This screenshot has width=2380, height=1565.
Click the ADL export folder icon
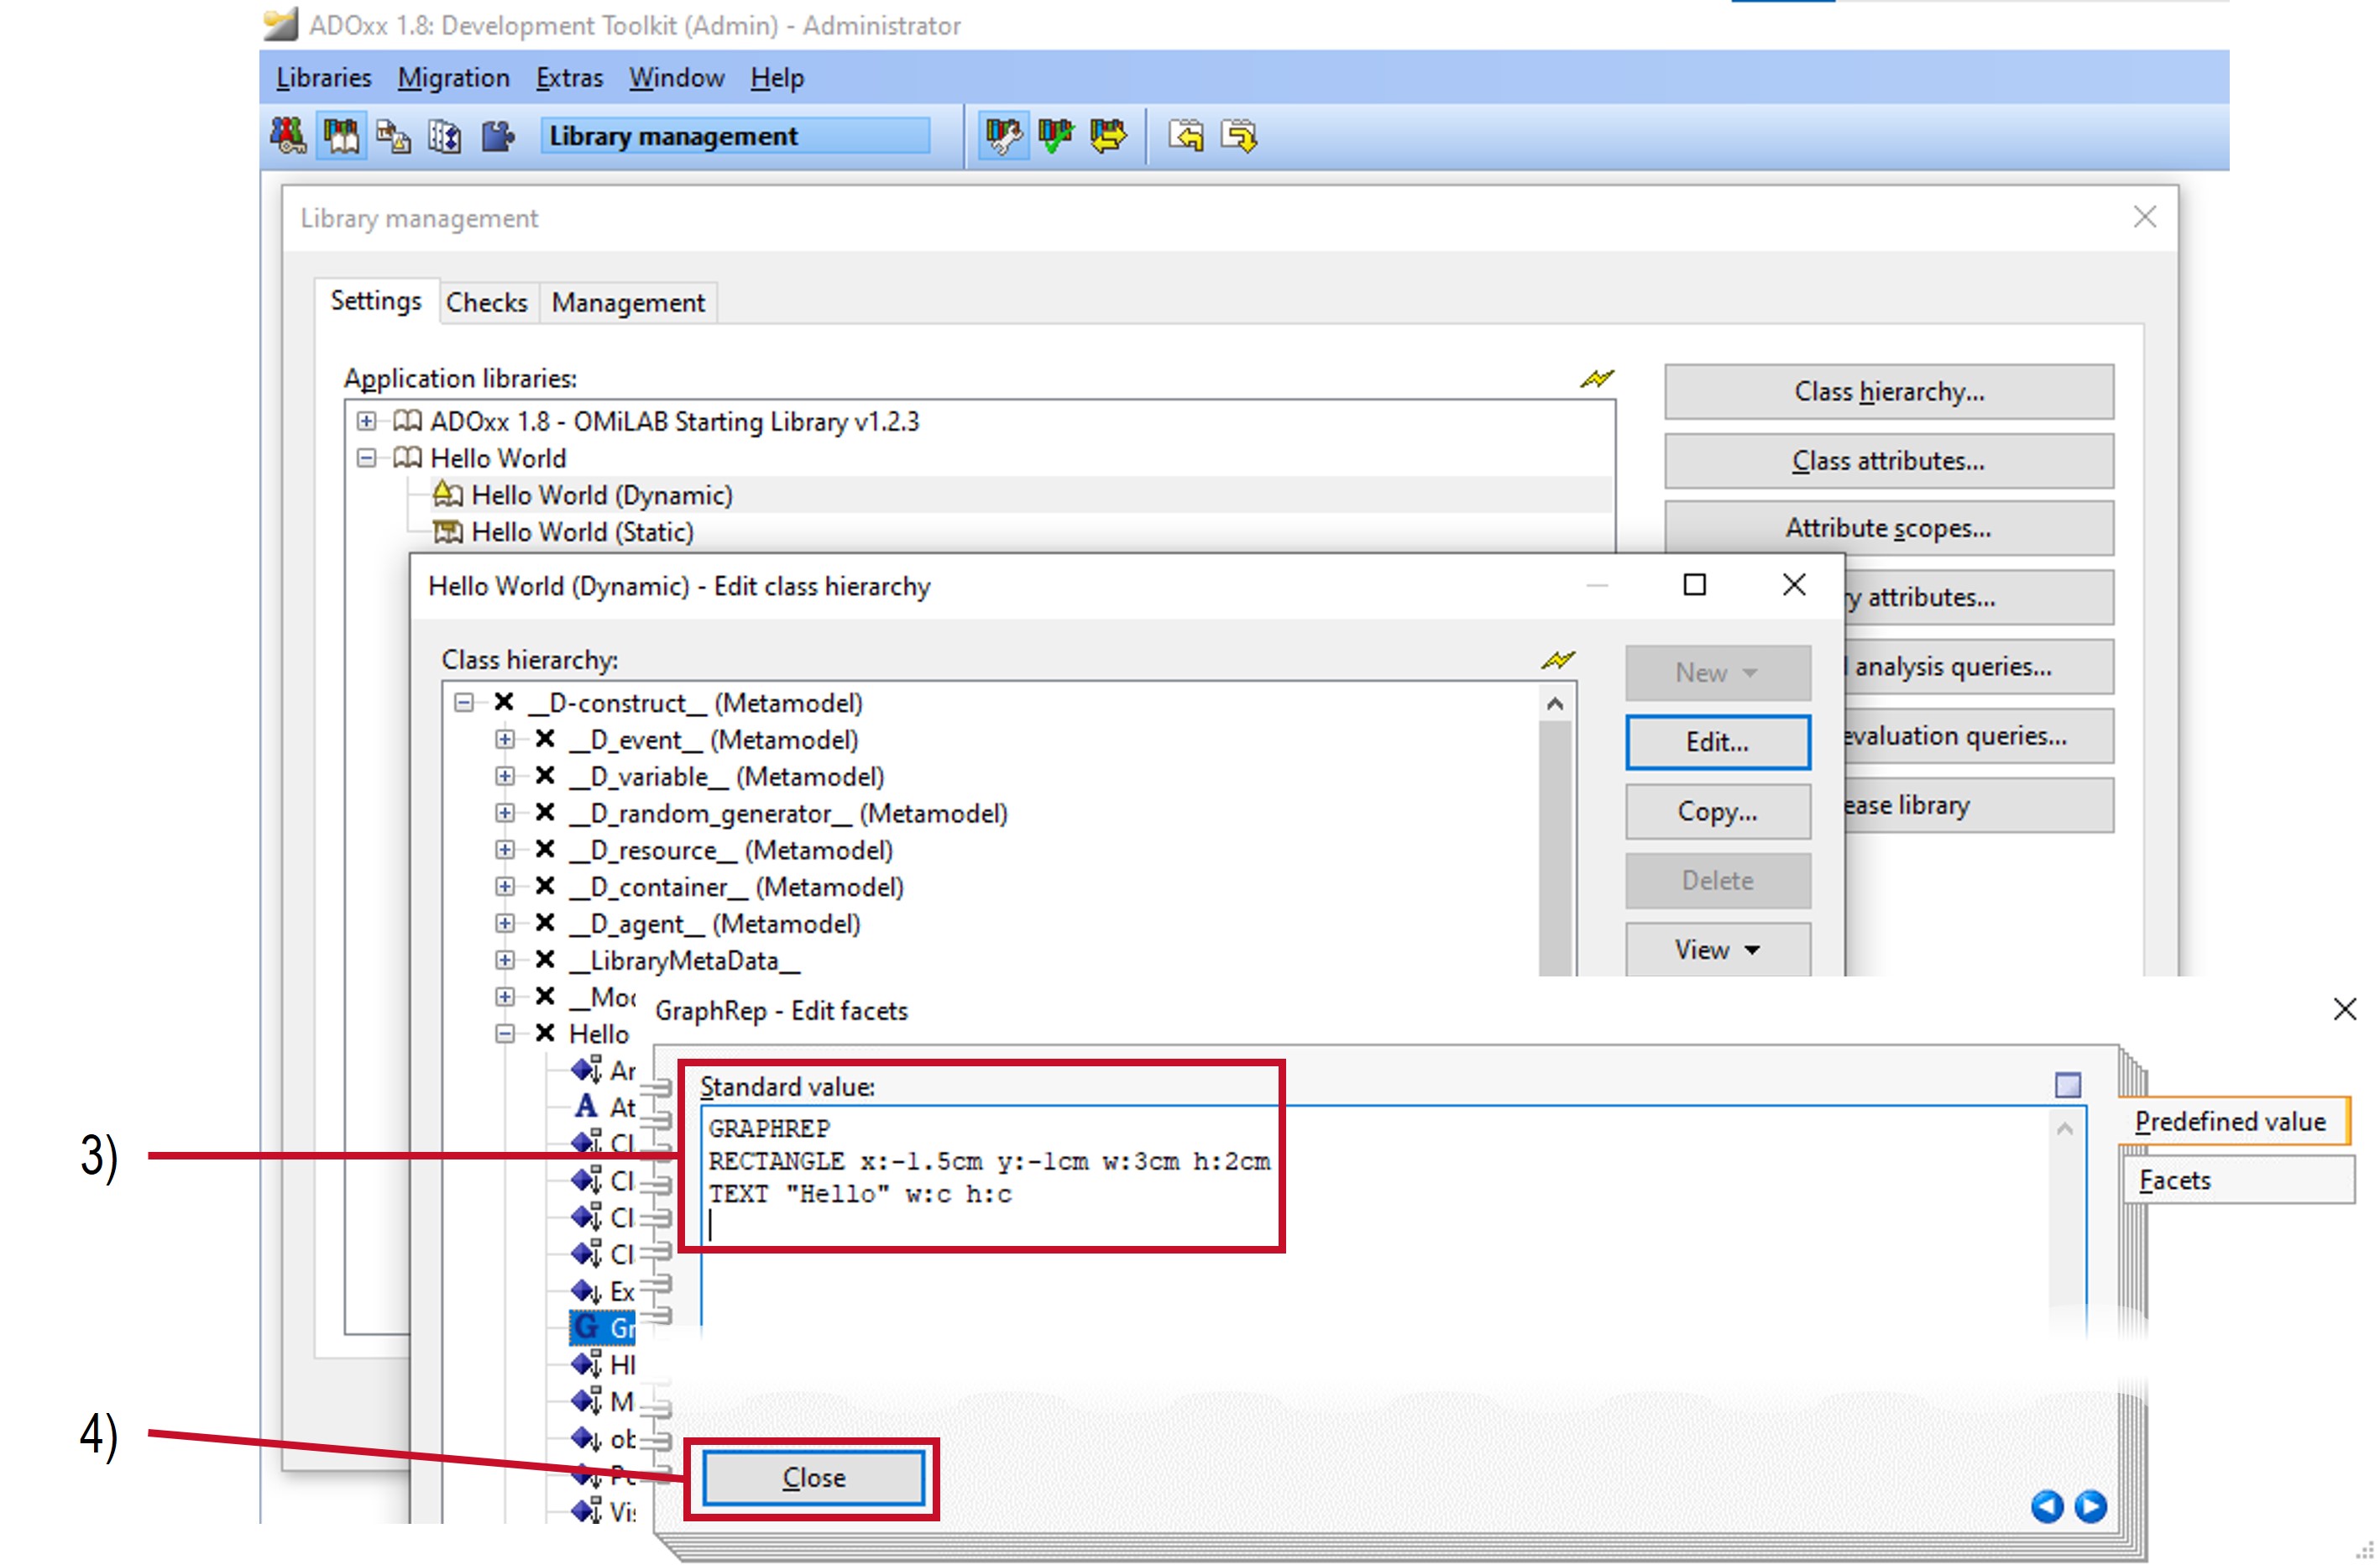[1239, 136]
